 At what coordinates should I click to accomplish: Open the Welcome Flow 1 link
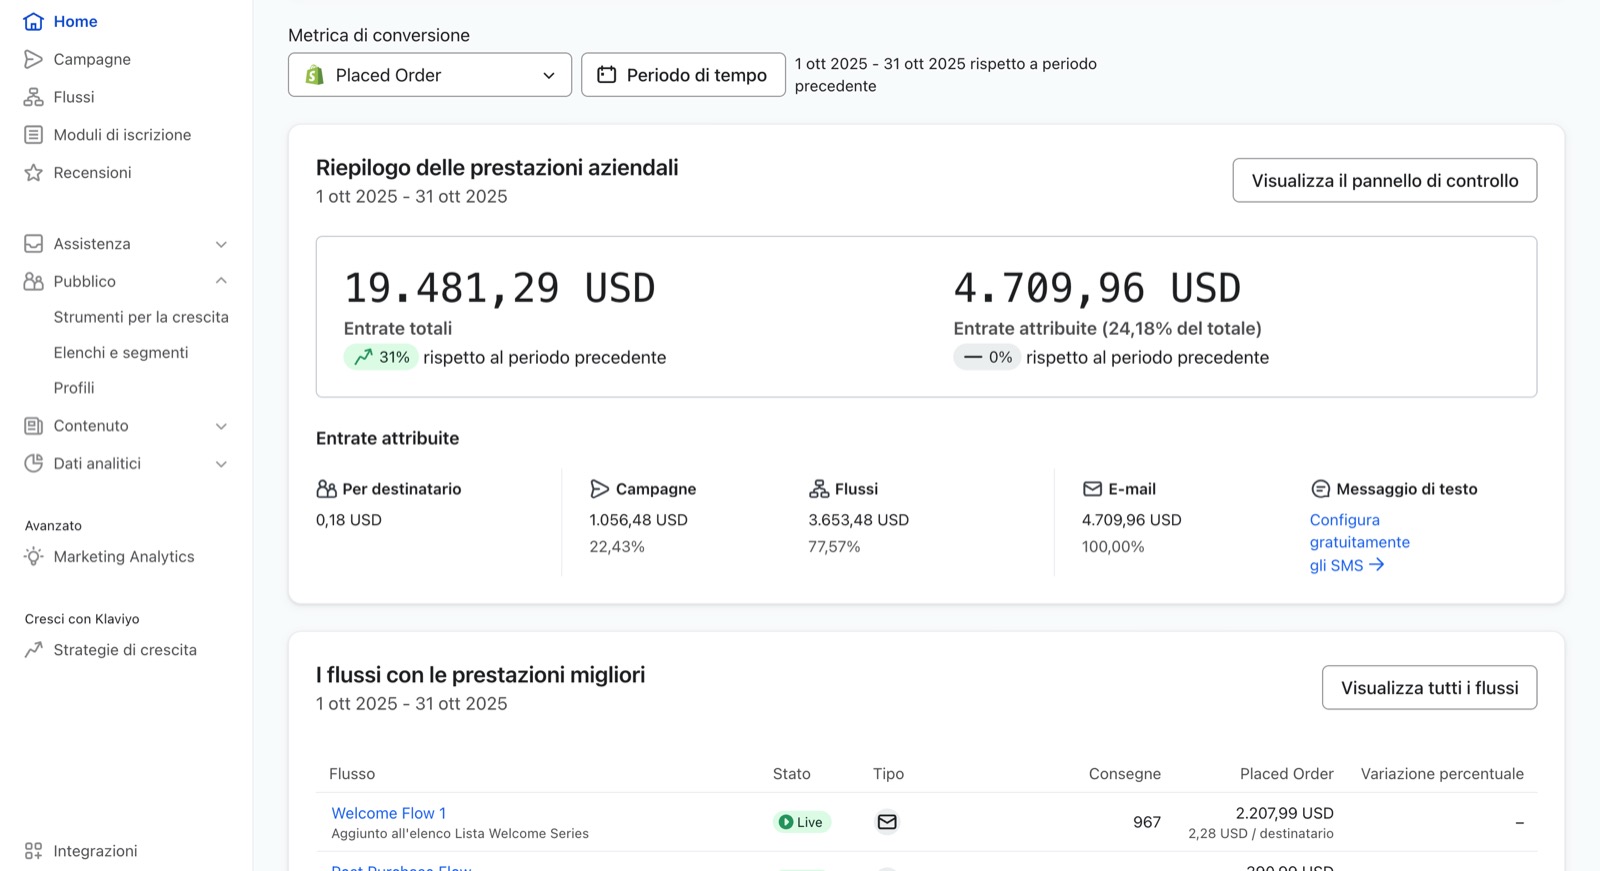click(389, 813)
